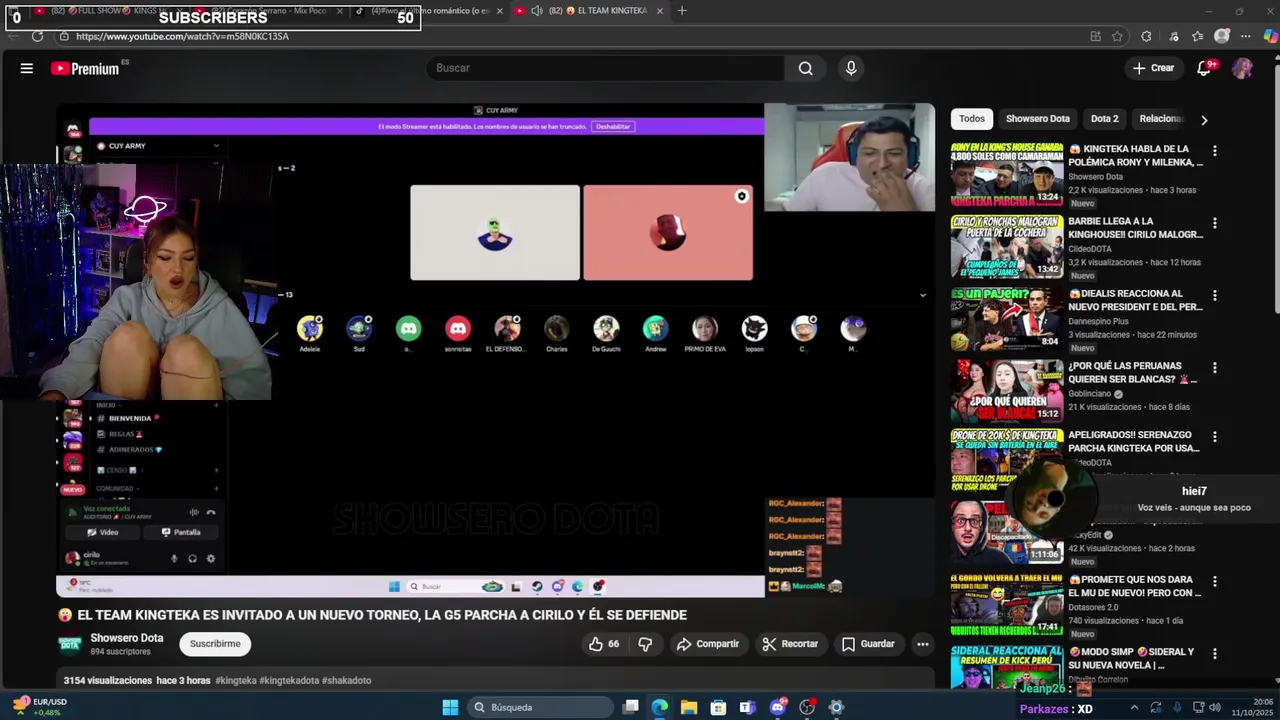Click the 66 likes count
This screenshot has width=1280, height=720.
point(613,644)
